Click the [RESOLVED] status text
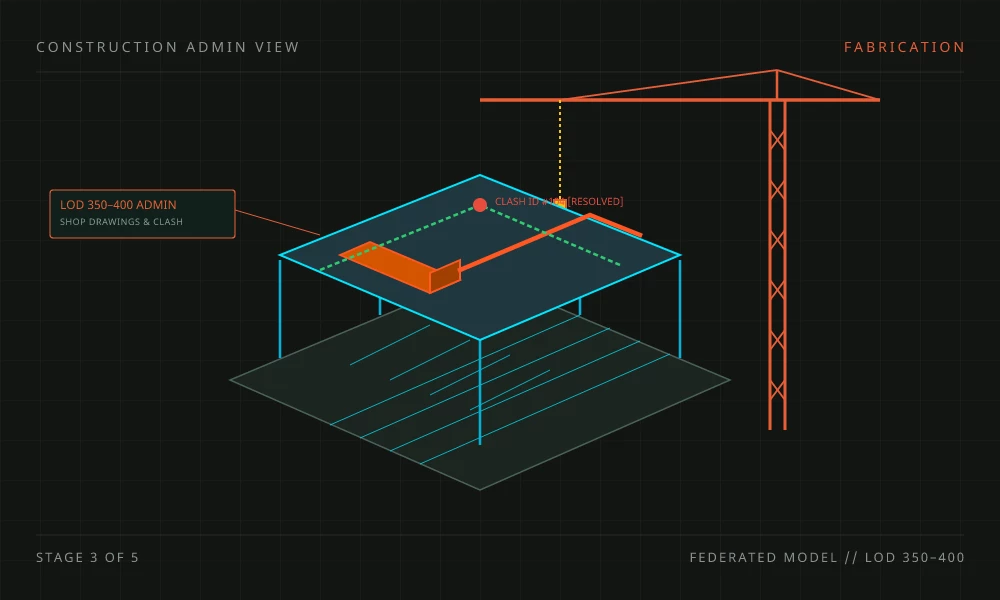Viewport: 1000px width, 600px height. click(595, 201)
